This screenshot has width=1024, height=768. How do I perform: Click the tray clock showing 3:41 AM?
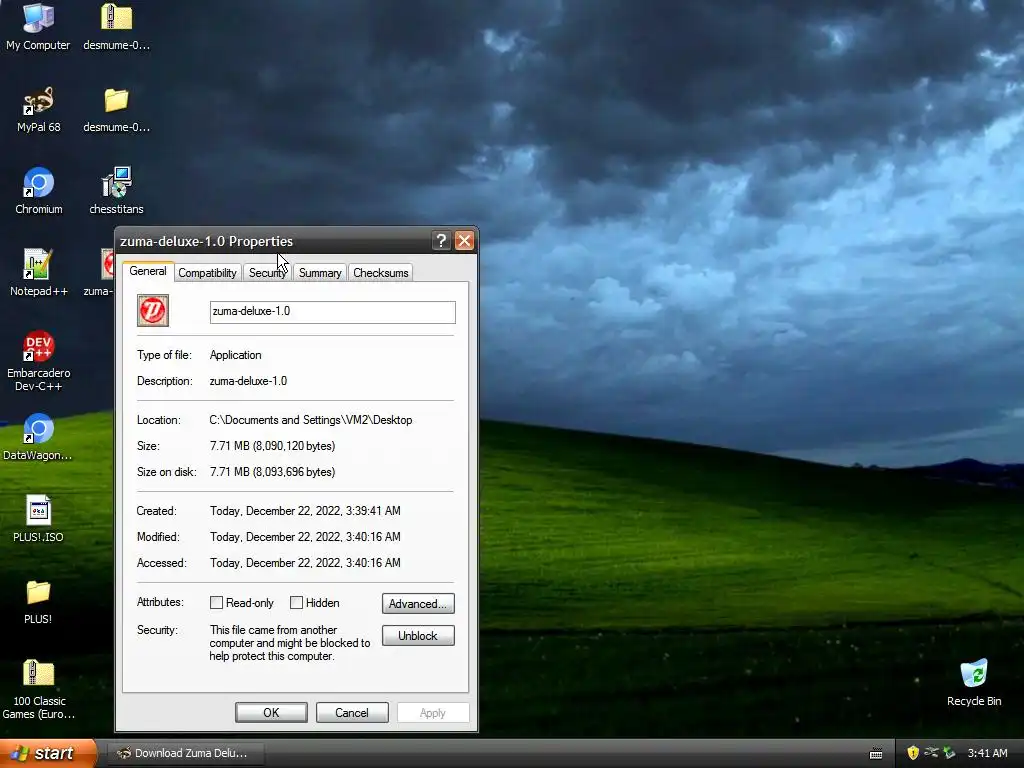click(x=987, y=753)
